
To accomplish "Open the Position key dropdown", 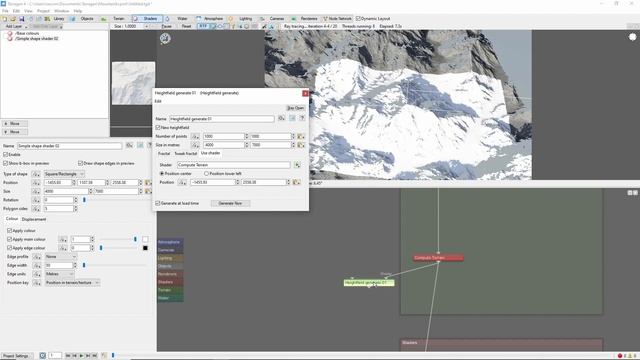I will pos(72,282).
